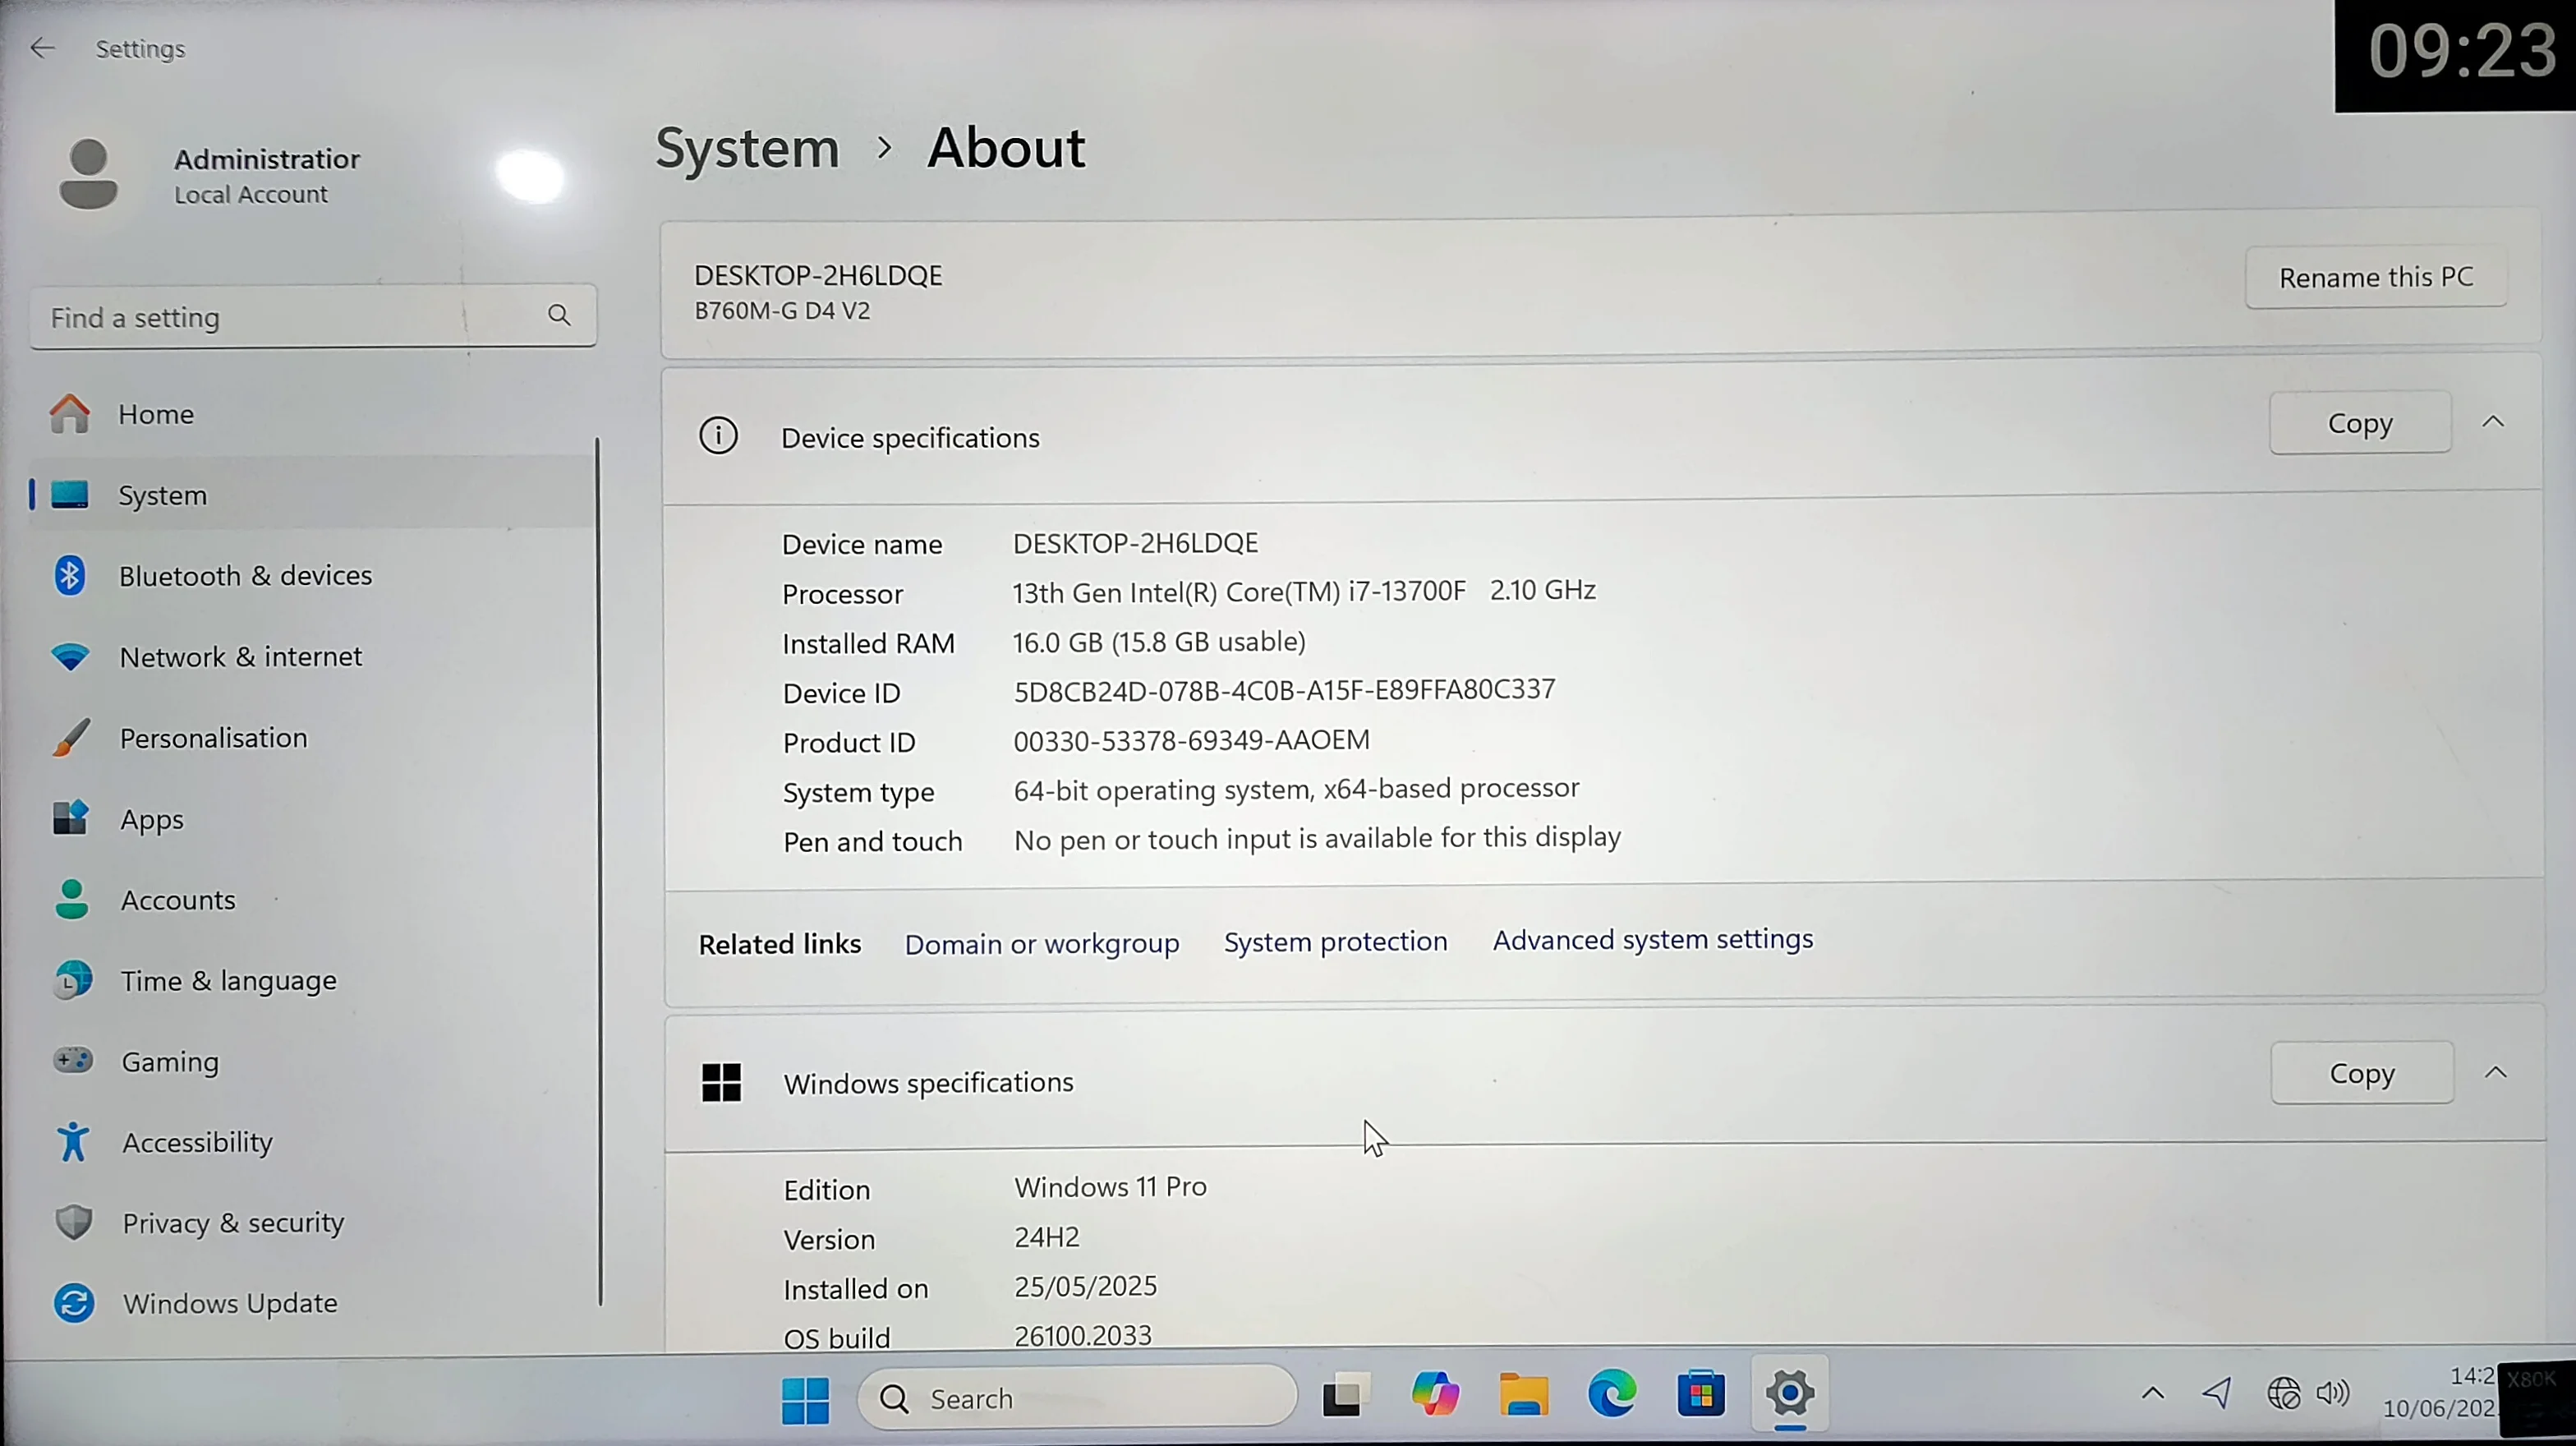Click the location arrow tray icon

tap(2217, 1392)
